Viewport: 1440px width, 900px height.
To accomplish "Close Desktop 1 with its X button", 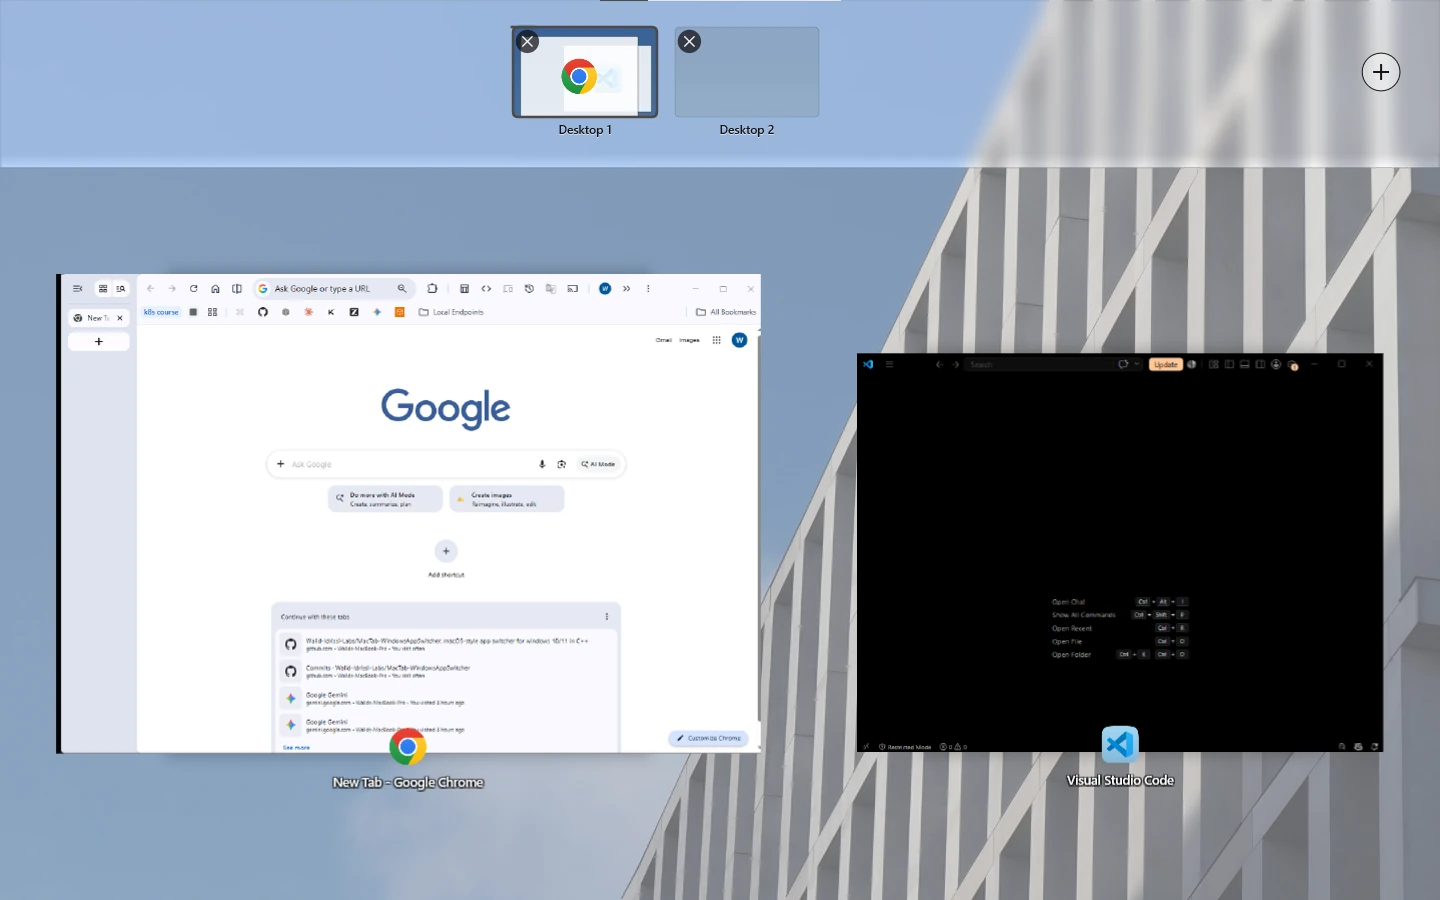I will click(528, 42).
